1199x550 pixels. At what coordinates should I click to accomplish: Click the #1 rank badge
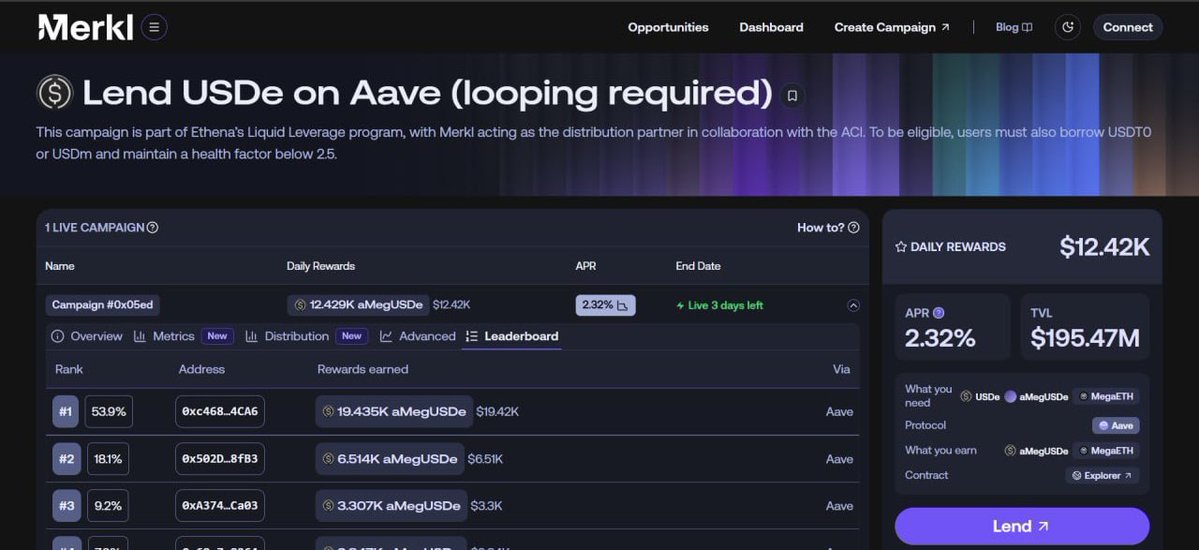[66, 412]
